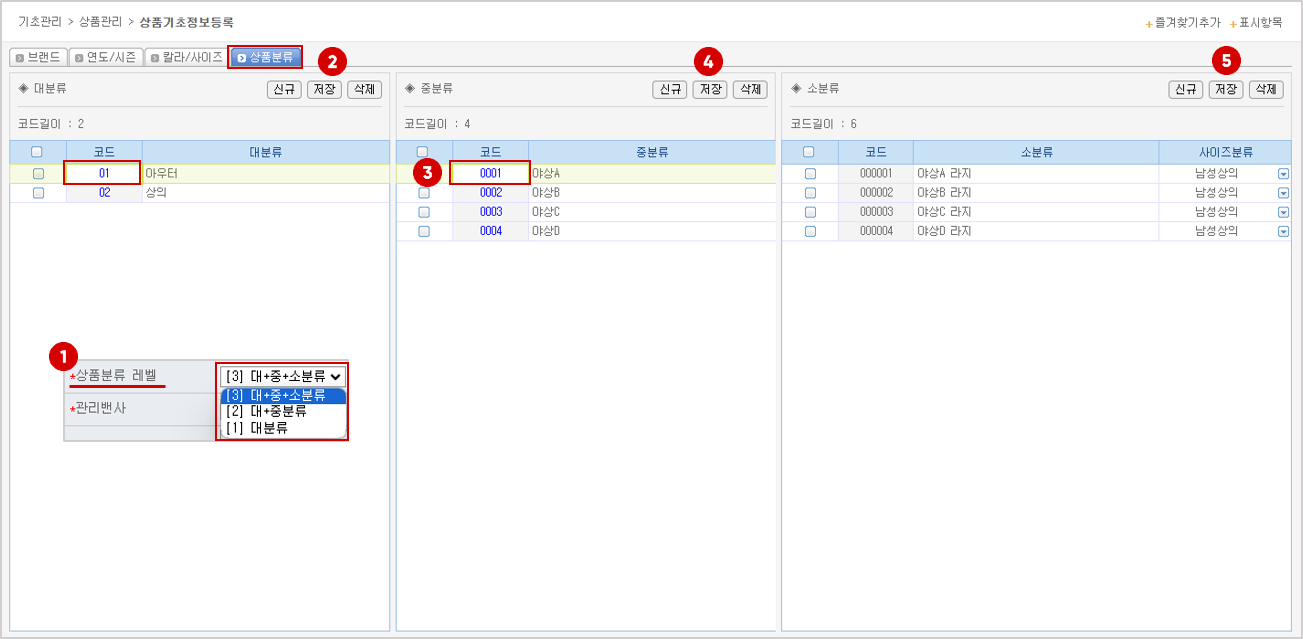Toggle the 대분류 header select-all checkbox

coord(37,152)
